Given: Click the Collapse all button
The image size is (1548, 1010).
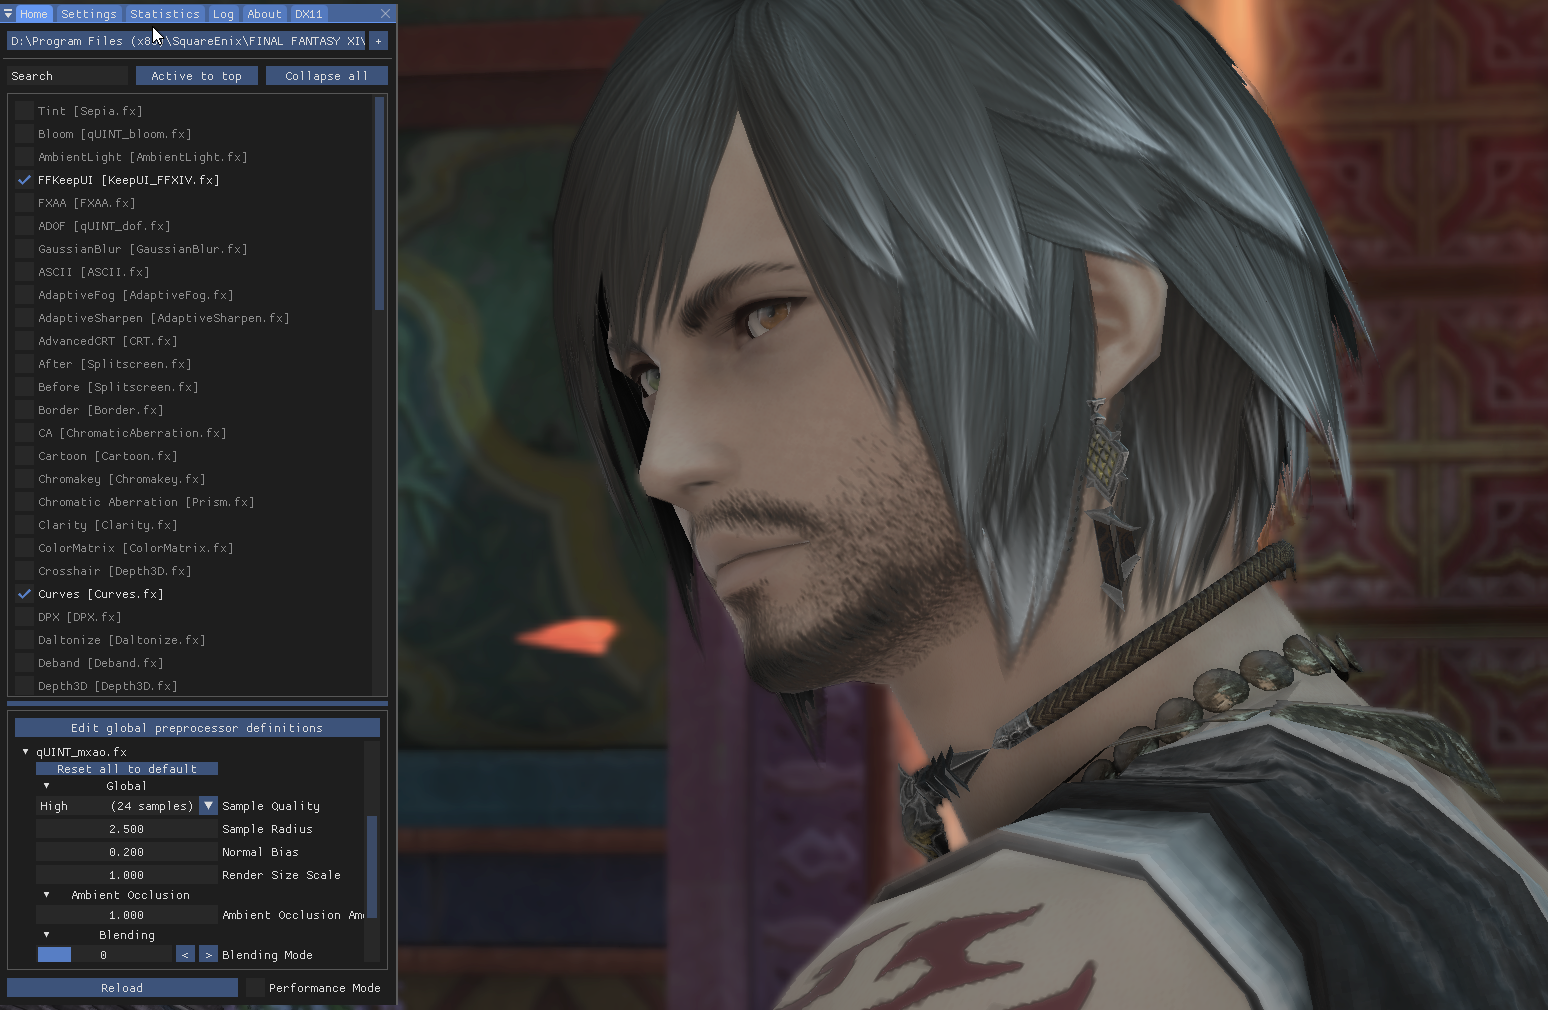Looking at the screenshot, I should (326, 76).
